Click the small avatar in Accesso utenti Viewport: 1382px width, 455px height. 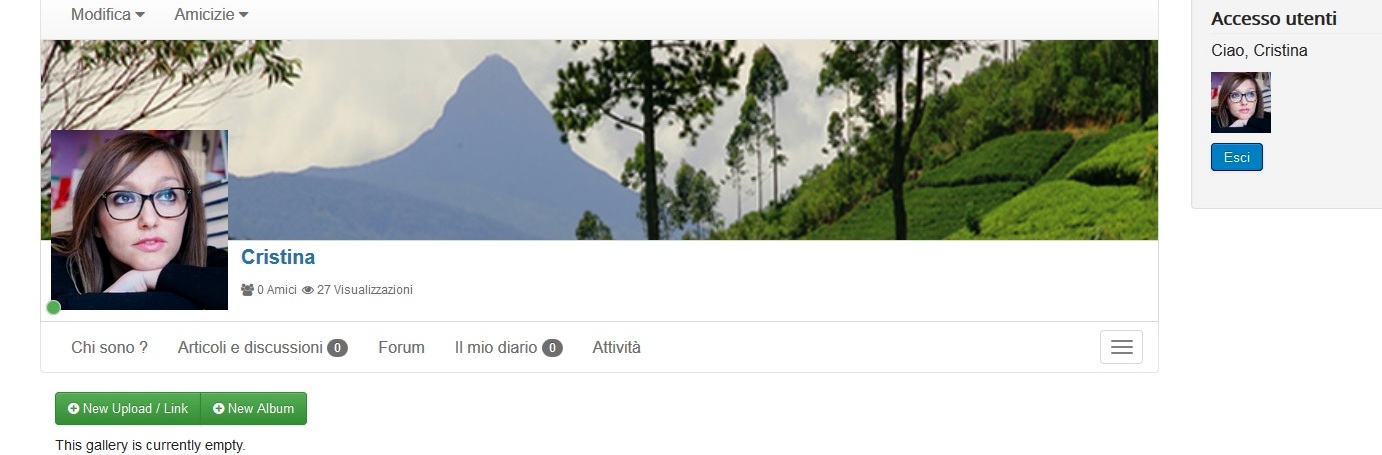pos(1241,102)
